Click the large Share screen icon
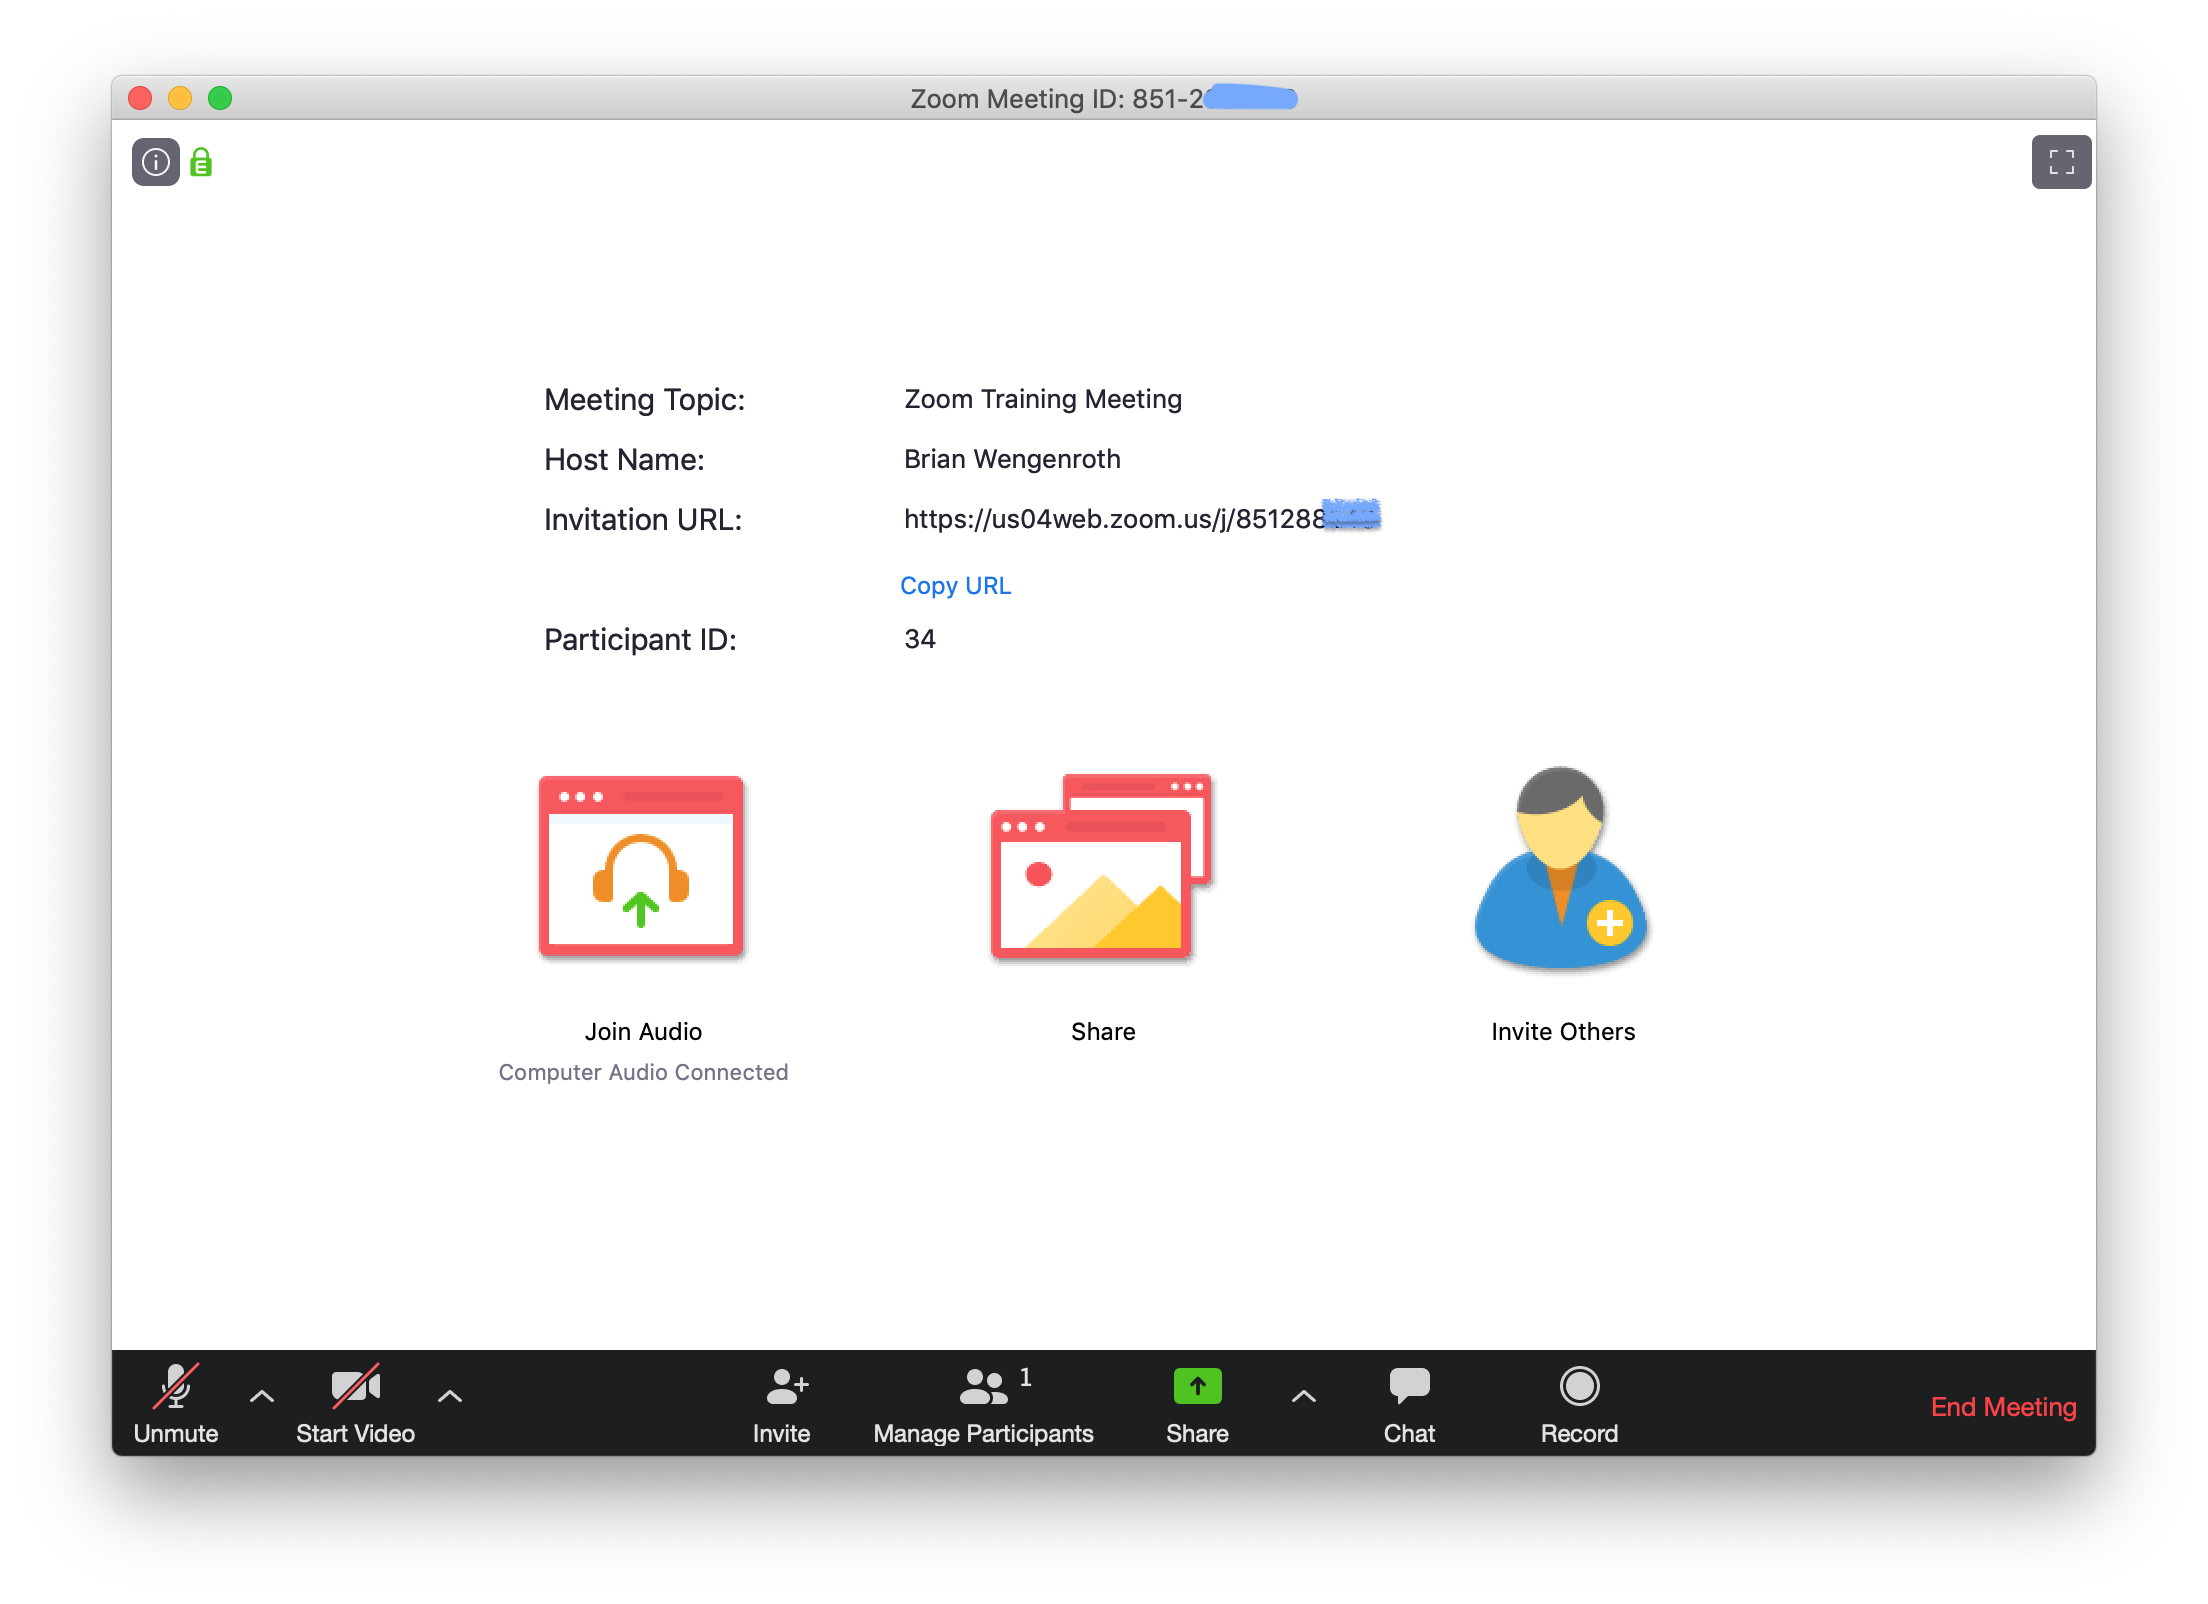Image resolution: width=2208 pixels, height=1604 pixels. [1102, 866]
